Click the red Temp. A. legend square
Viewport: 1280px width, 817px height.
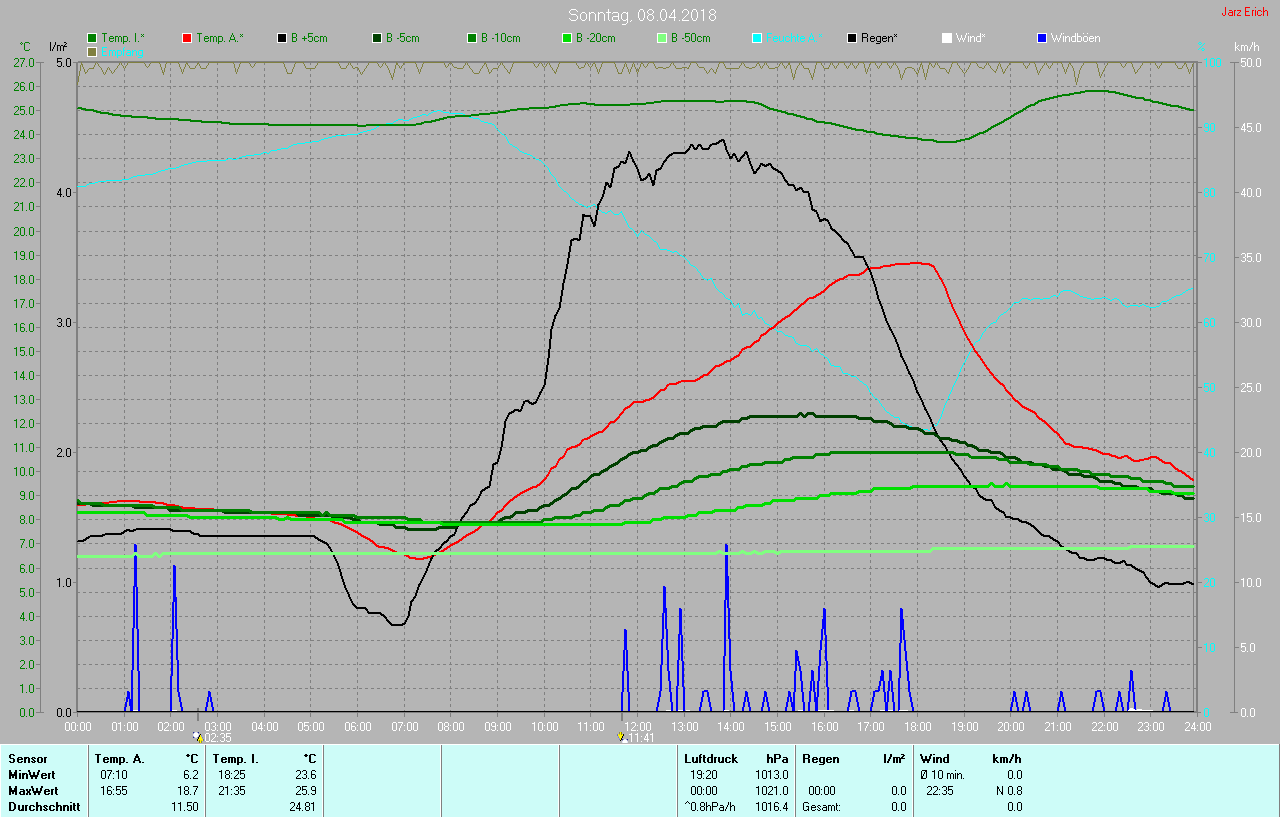point(187,38)
